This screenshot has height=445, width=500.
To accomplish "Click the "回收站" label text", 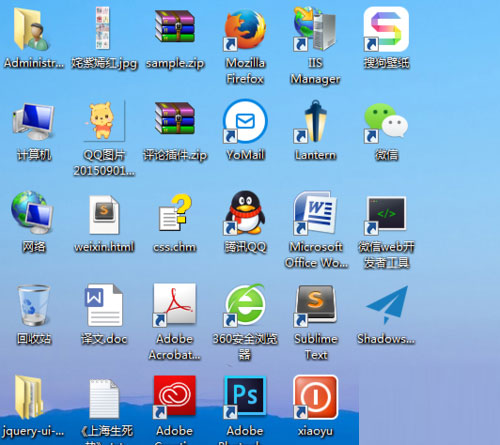I will 34,339.
